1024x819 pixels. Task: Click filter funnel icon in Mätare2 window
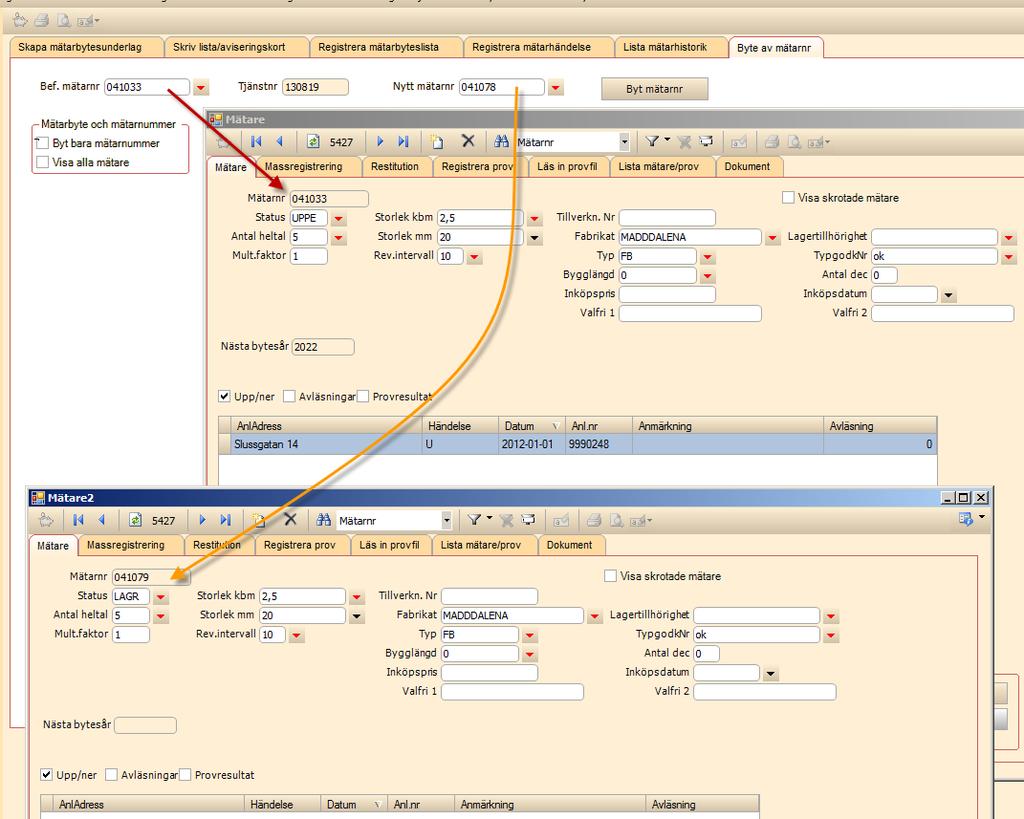pos(474,520)
